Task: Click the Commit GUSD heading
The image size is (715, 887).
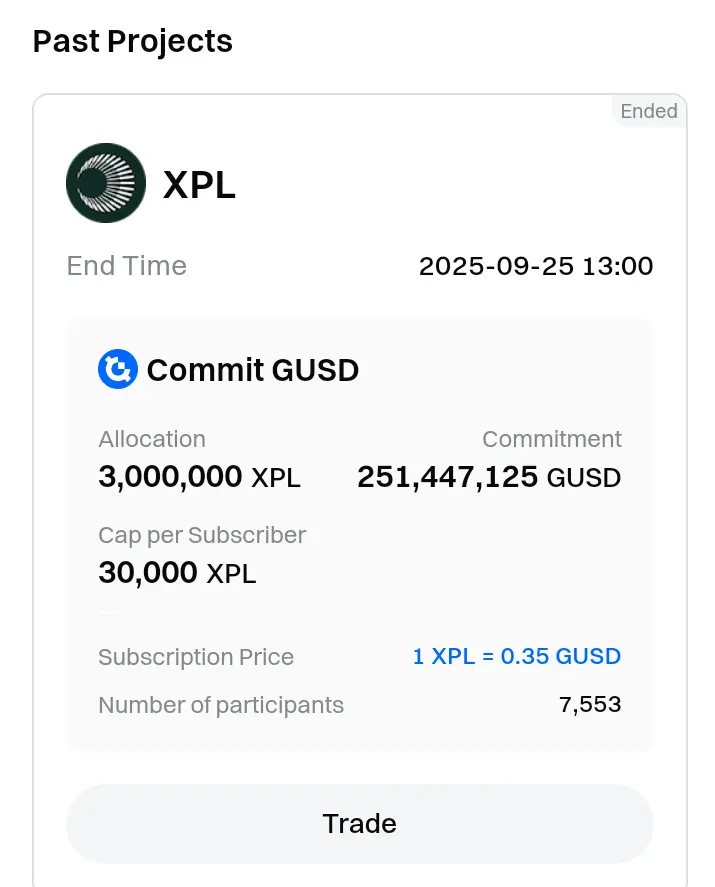Action: [x=253, y=370]
